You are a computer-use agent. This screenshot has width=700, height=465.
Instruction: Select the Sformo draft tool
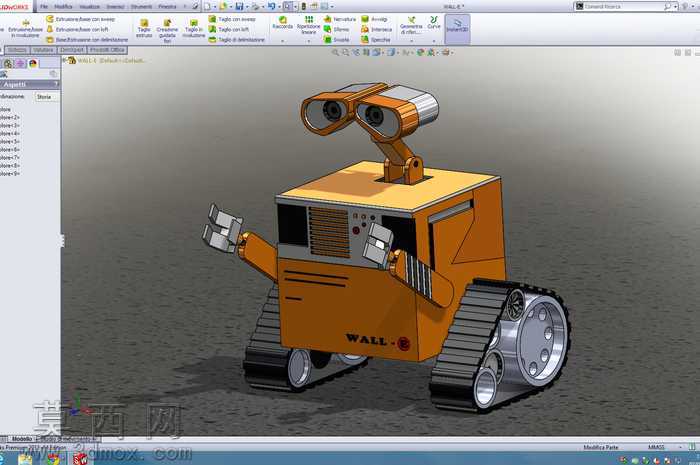[x=337, y=29]
